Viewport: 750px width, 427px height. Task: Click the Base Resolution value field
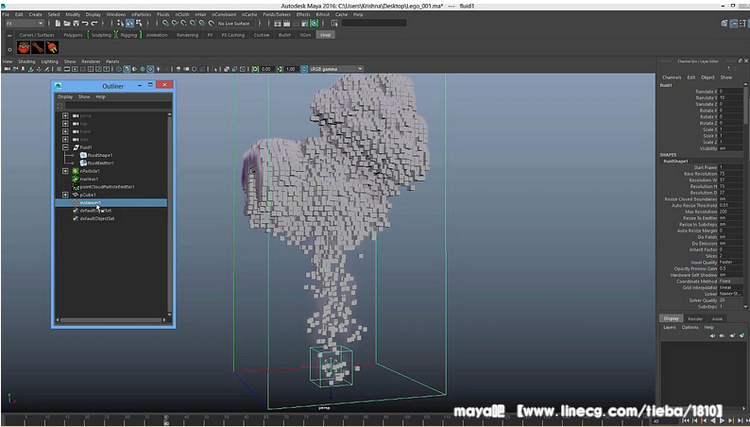coord(731,174)
